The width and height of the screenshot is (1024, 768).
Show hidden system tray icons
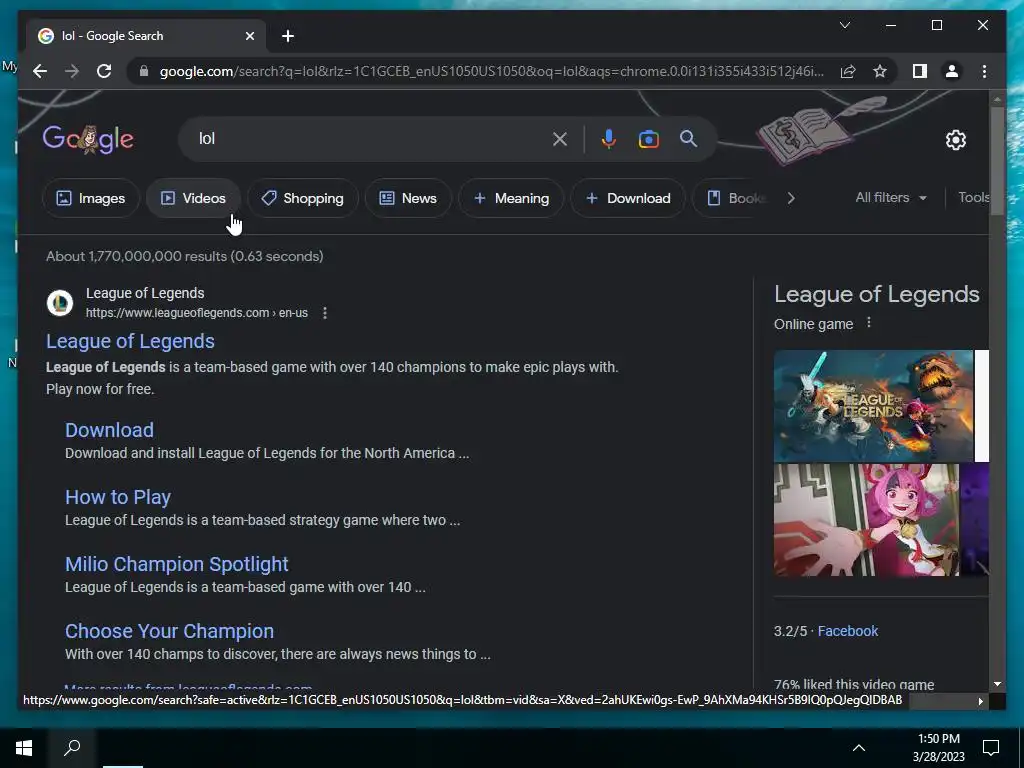859,748
